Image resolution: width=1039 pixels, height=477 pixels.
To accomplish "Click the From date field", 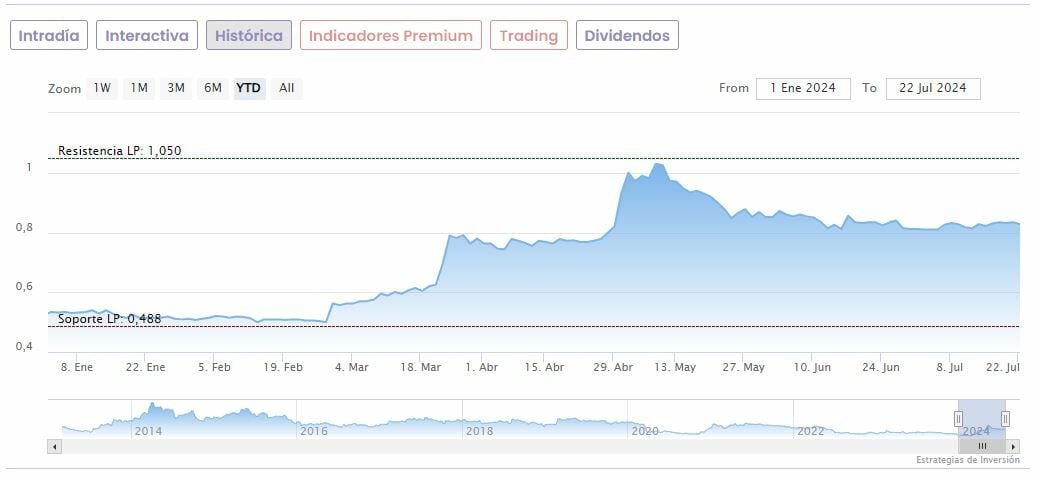I will tap(803, 88).
